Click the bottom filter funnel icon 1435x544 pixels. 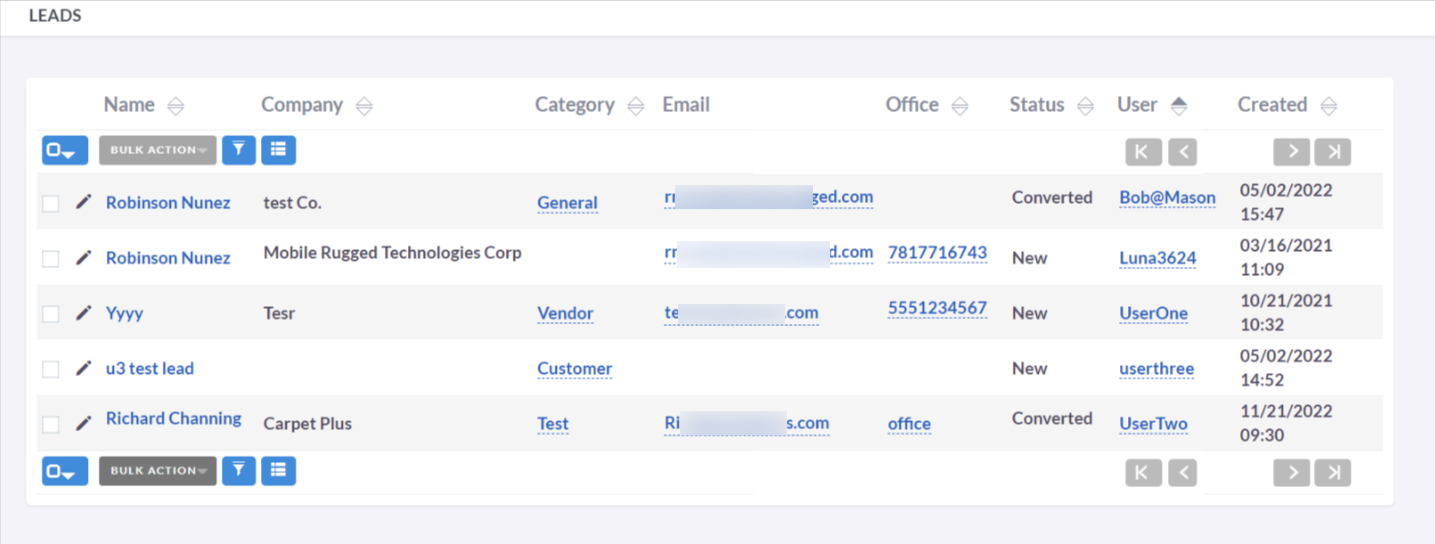pos(238,470)
